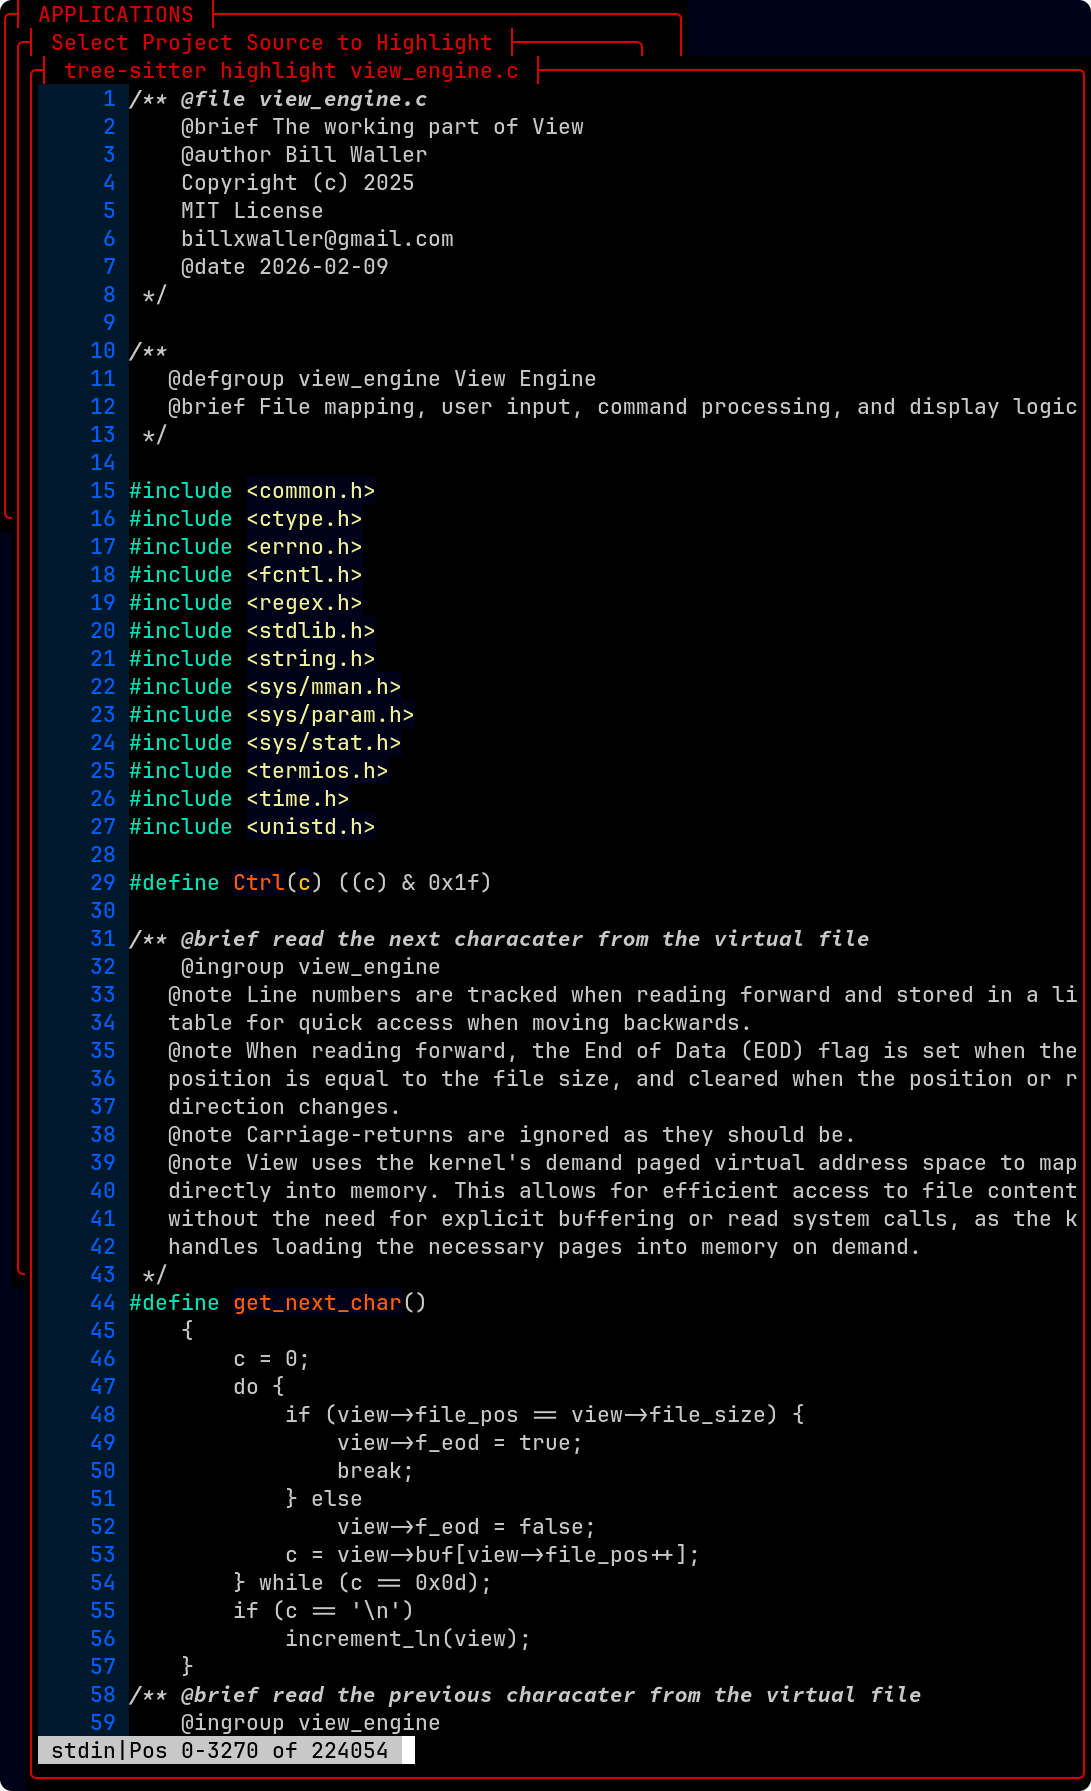
Task: Click line number 1 in the gutter
Action: point(109,99)
